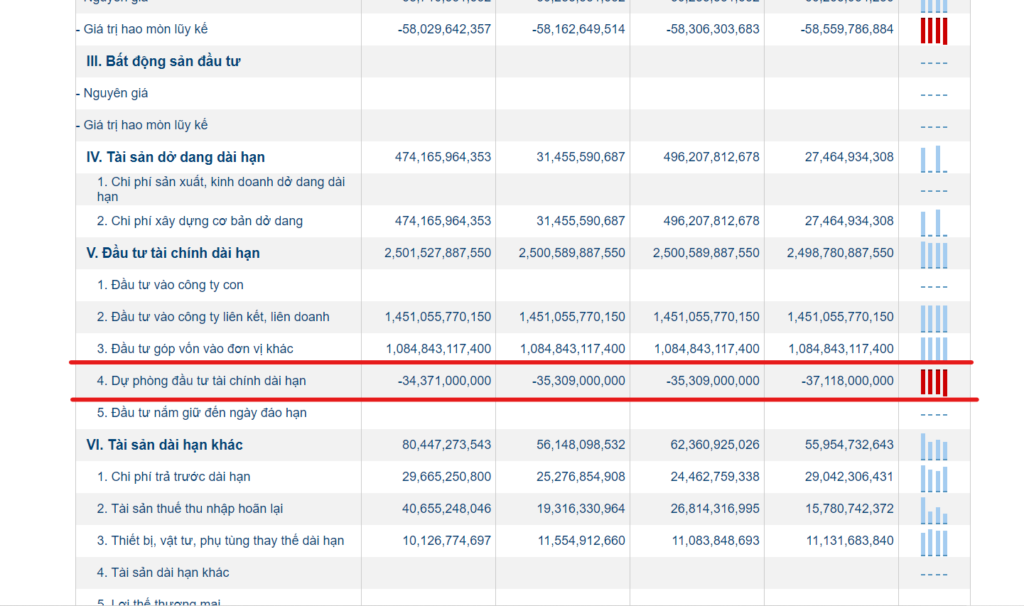The height and width of the screenshot is (606, 1024).
Task: Select heading VI. Tài sản dài hạn khác
Action: 165,445
